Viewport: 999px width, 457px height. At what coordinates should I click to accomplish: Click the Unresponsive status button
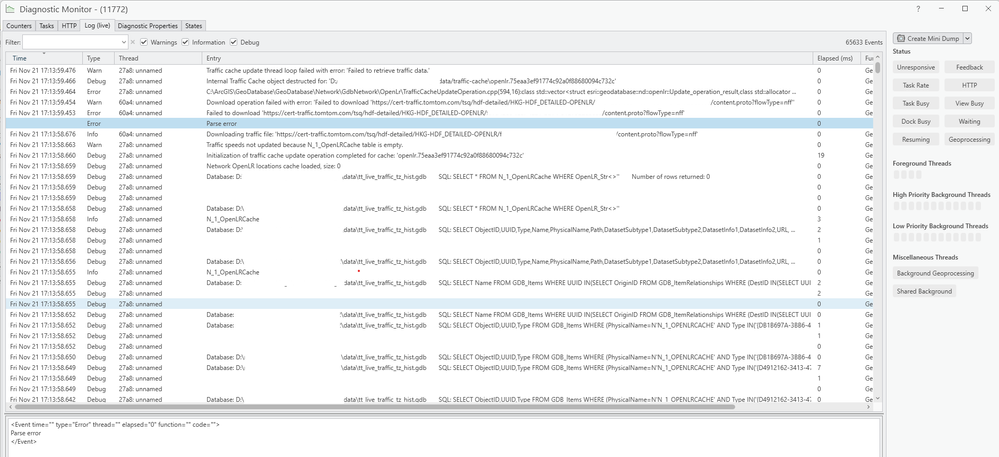[916, 67]
